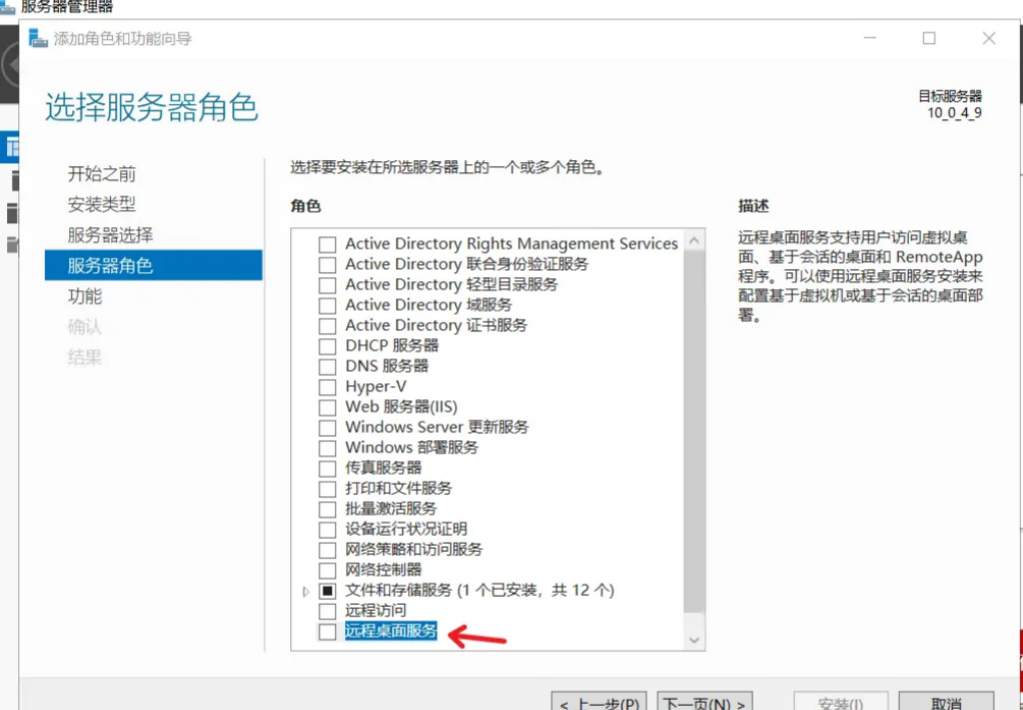Click the wizard title bar icon
This screenshot has height=710, width=1023.
click(38, 39)
